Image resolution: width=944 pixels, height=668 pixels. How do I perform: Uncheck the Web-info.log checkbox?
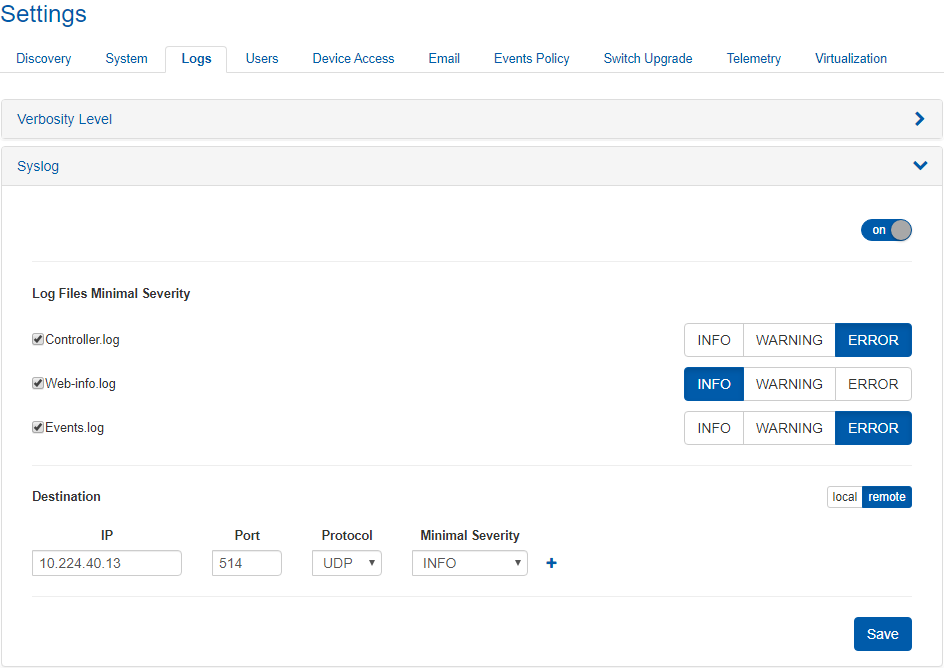[x=38, y=384]
